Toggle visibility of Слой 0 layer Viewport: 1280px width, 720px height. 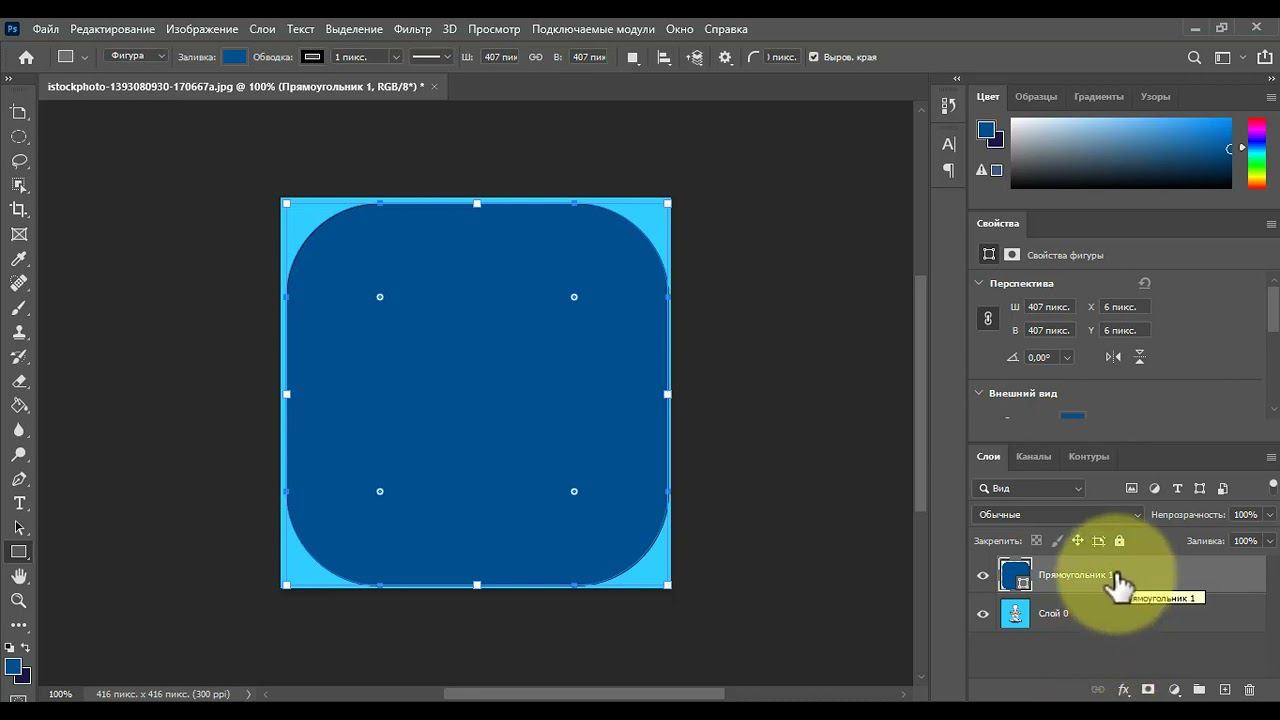(983, 614)
